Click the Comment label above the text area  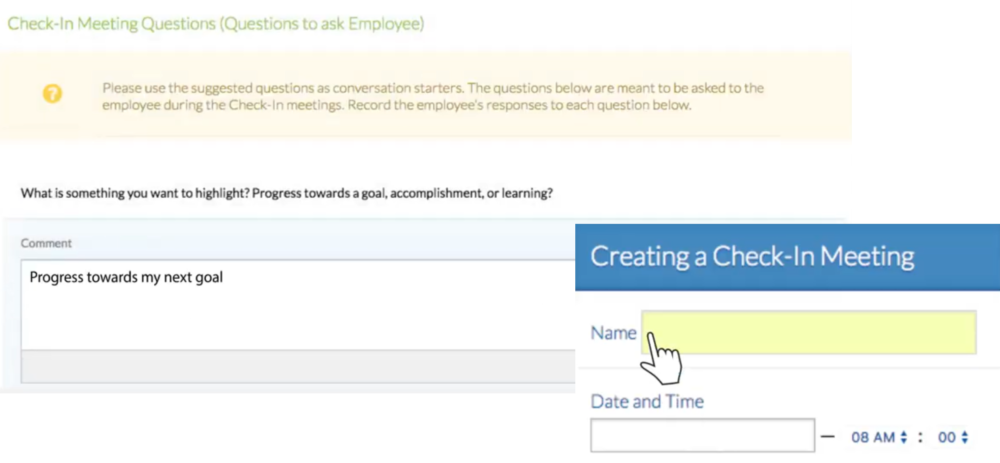point(46,243)
